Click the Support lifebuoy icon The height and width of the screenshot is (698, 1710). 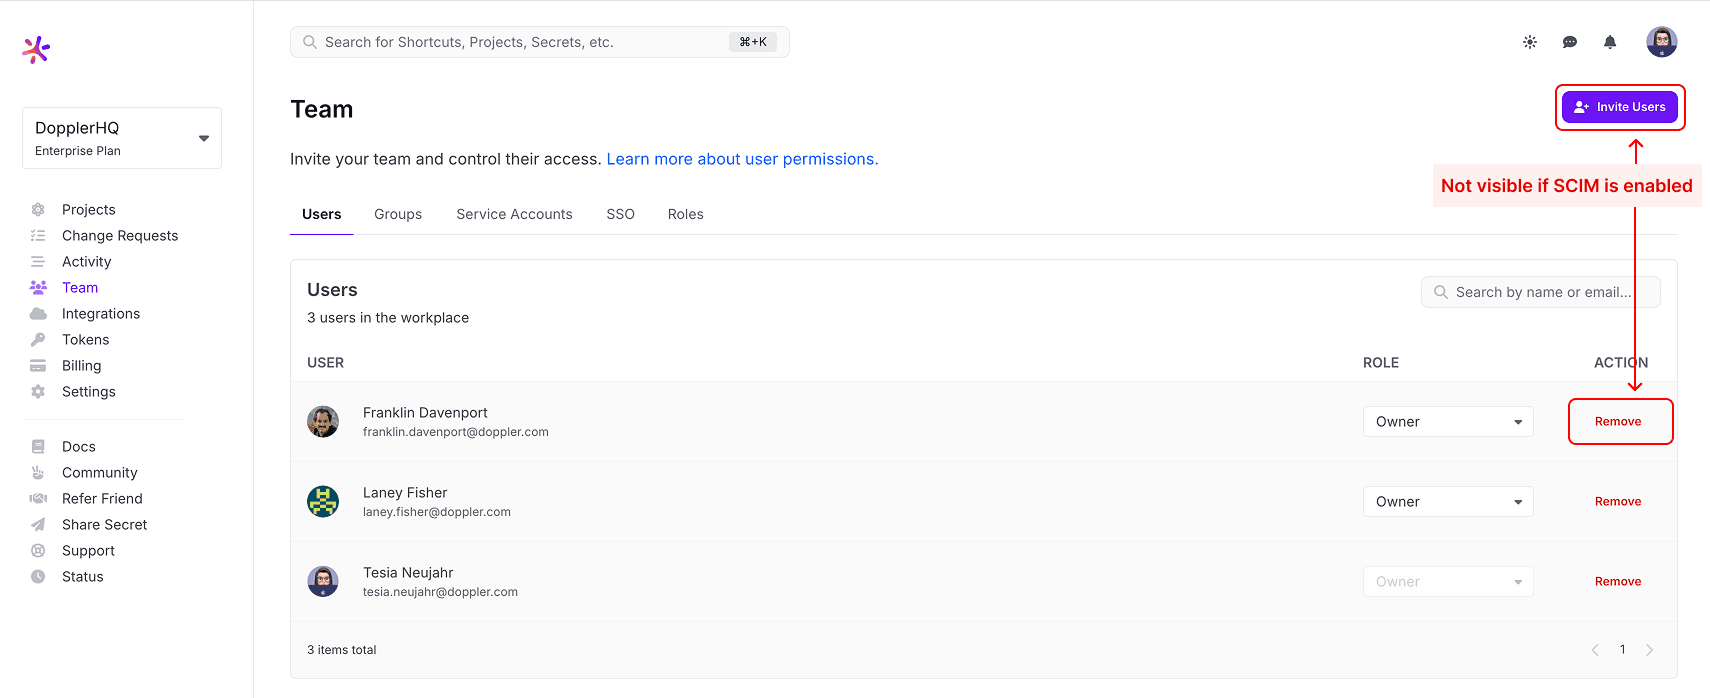38,550
